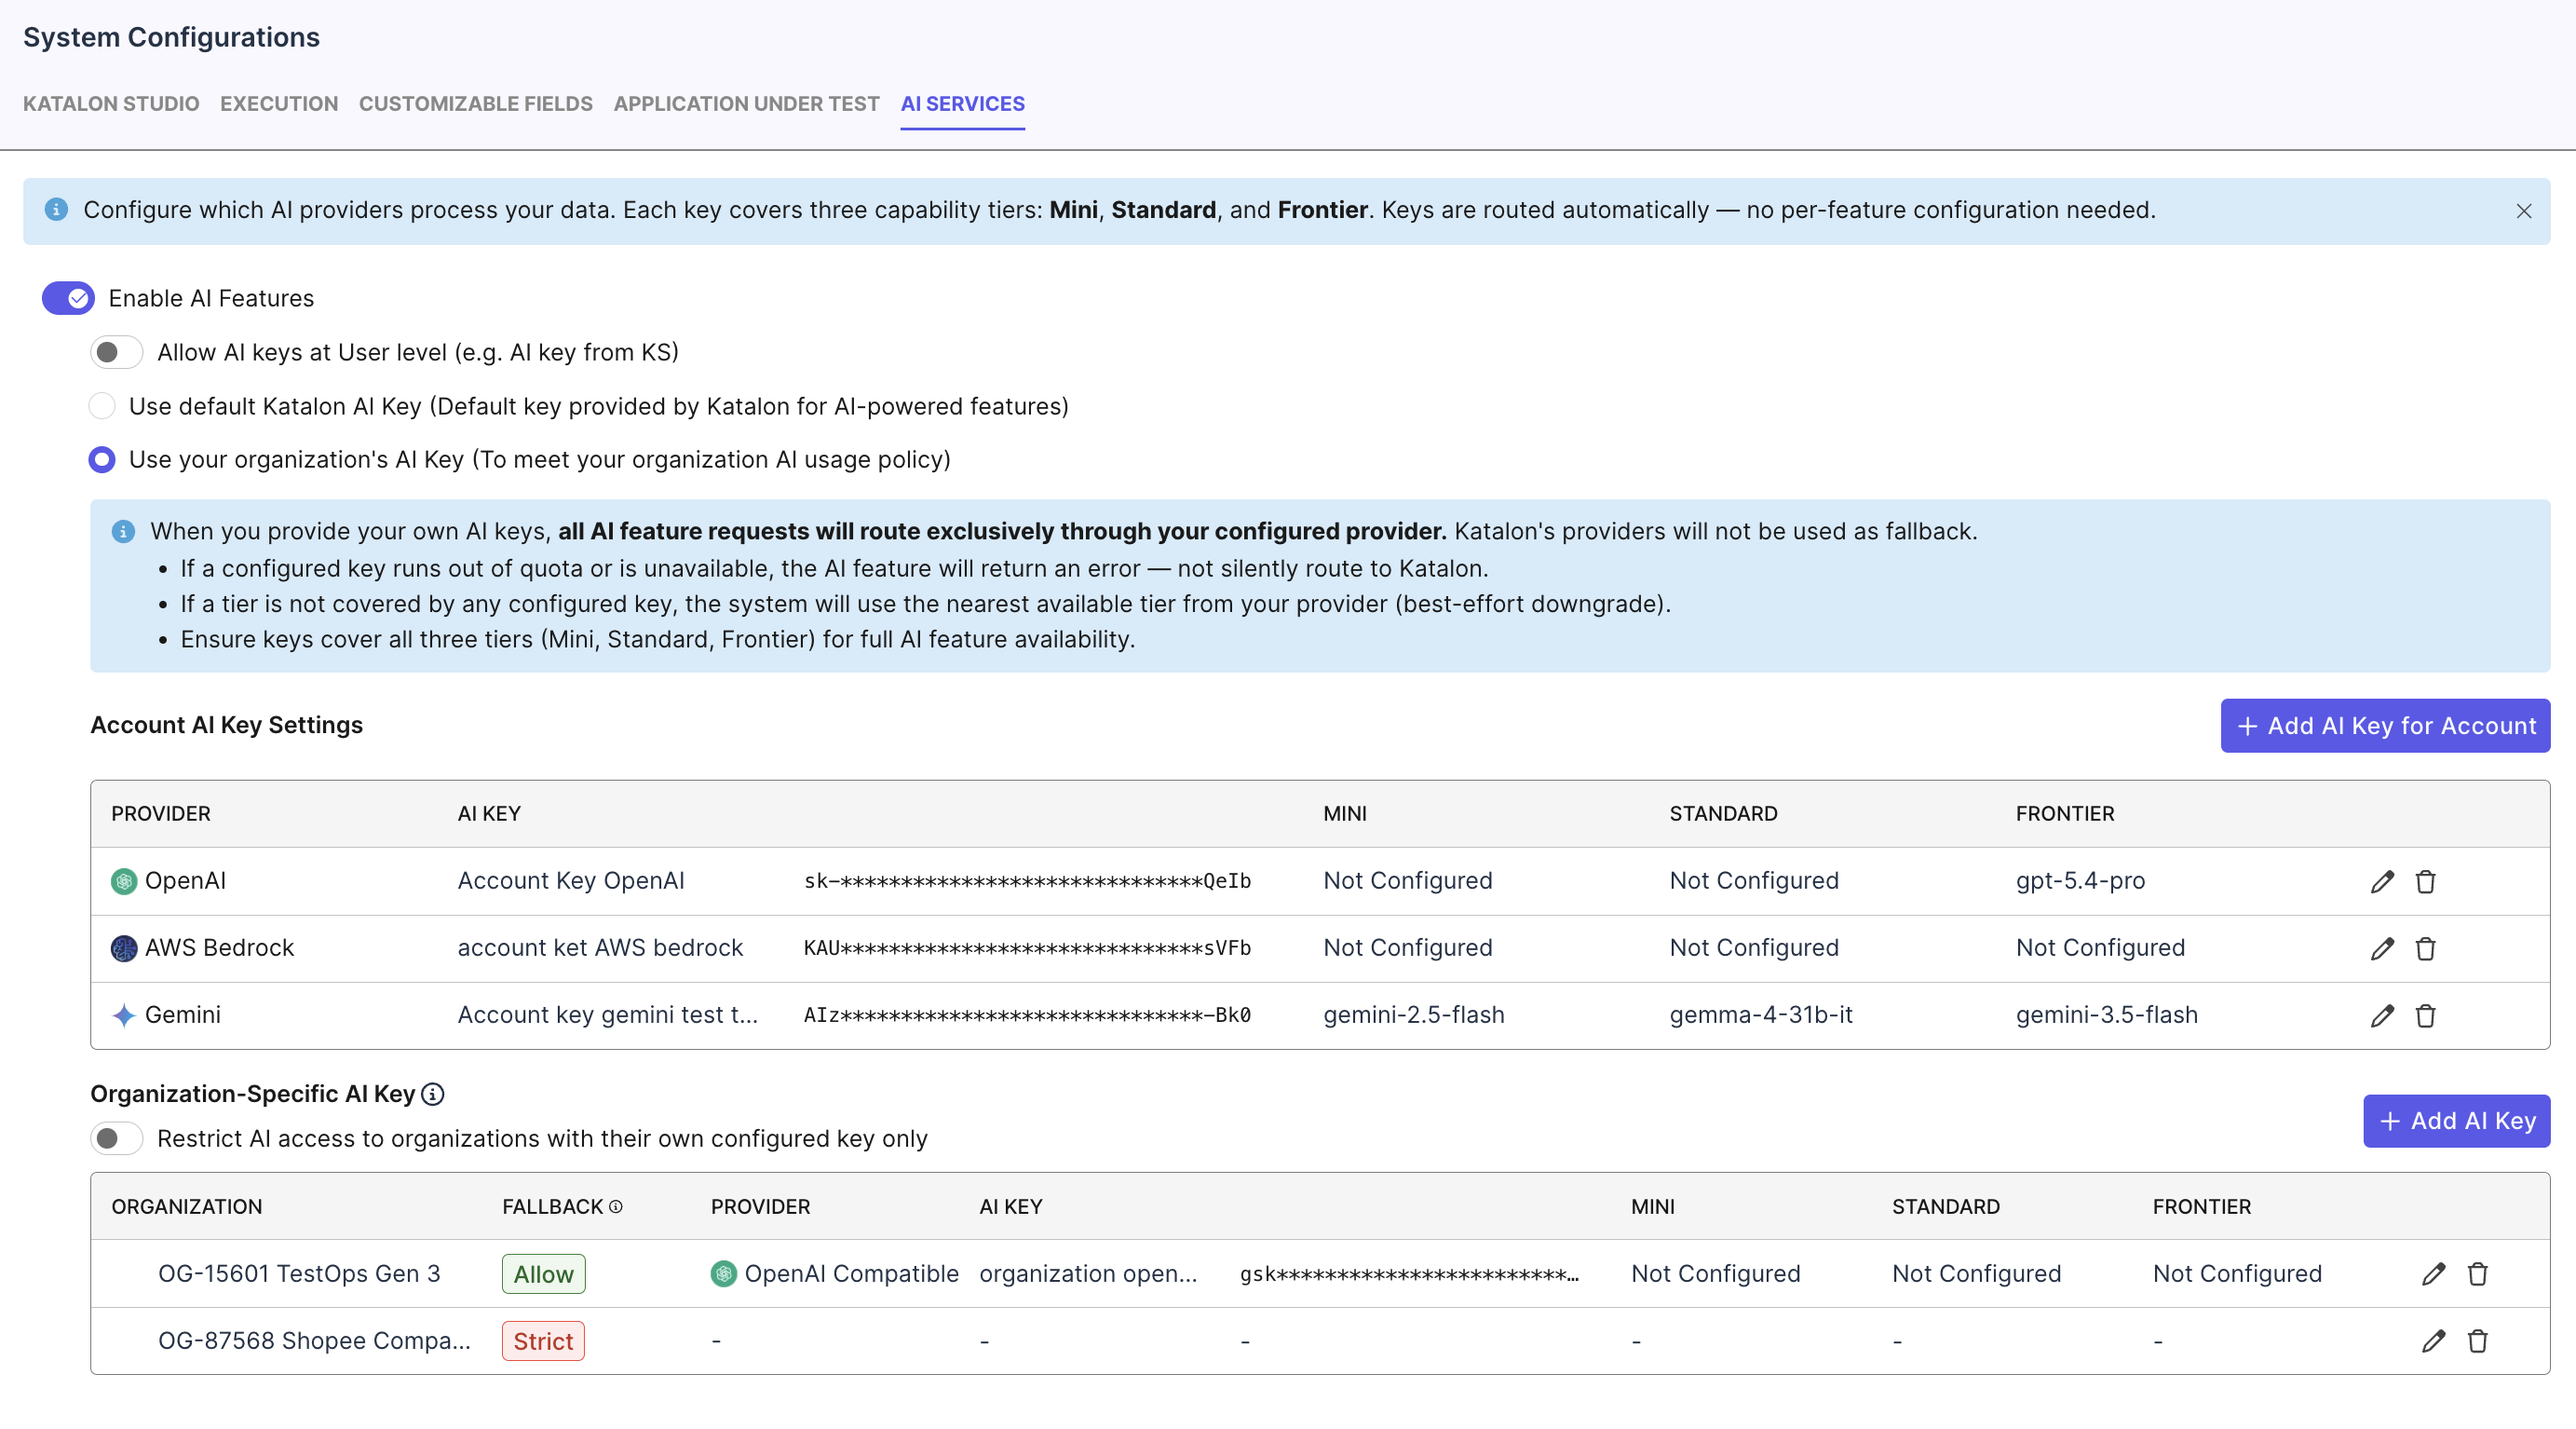Click Account AI Key Settings heading
Screen dimensions: 2576x1429
(226, 725)
